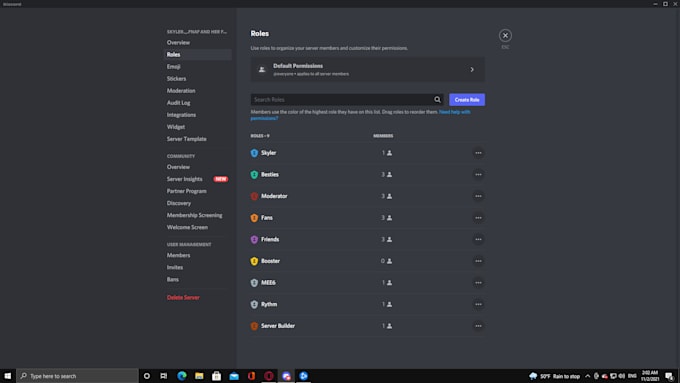View members icon of Moderator role
The width and height of the screenshot is (680, 383).
(389, 196)
